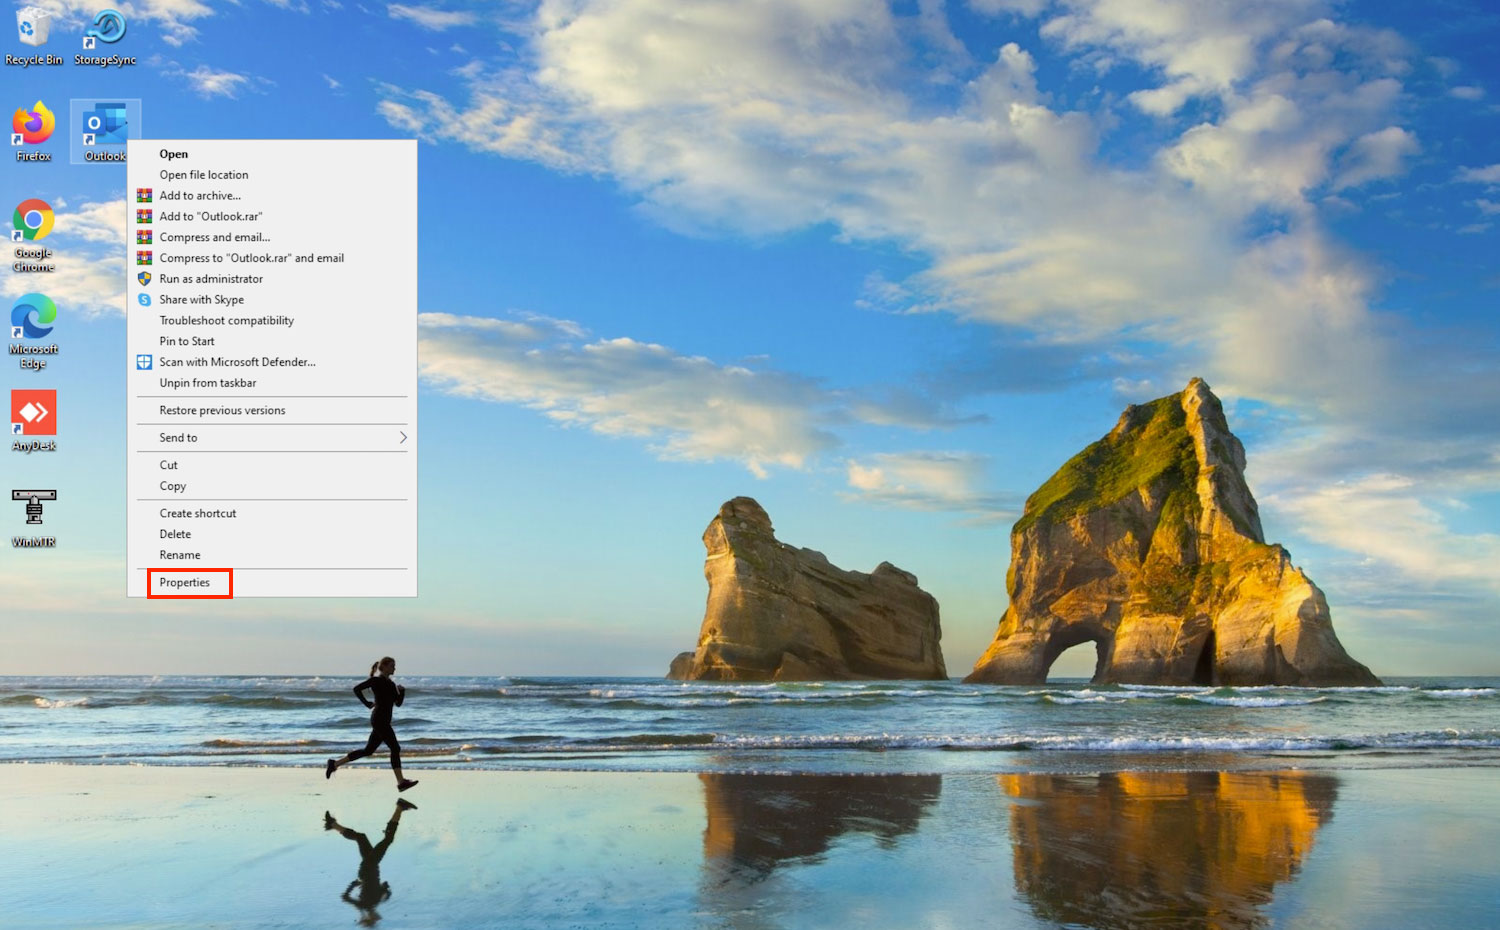Image resolution: width=1500 pixels, height=930 pixels.
Task: Select Restore previous versions
Action: 222,411
